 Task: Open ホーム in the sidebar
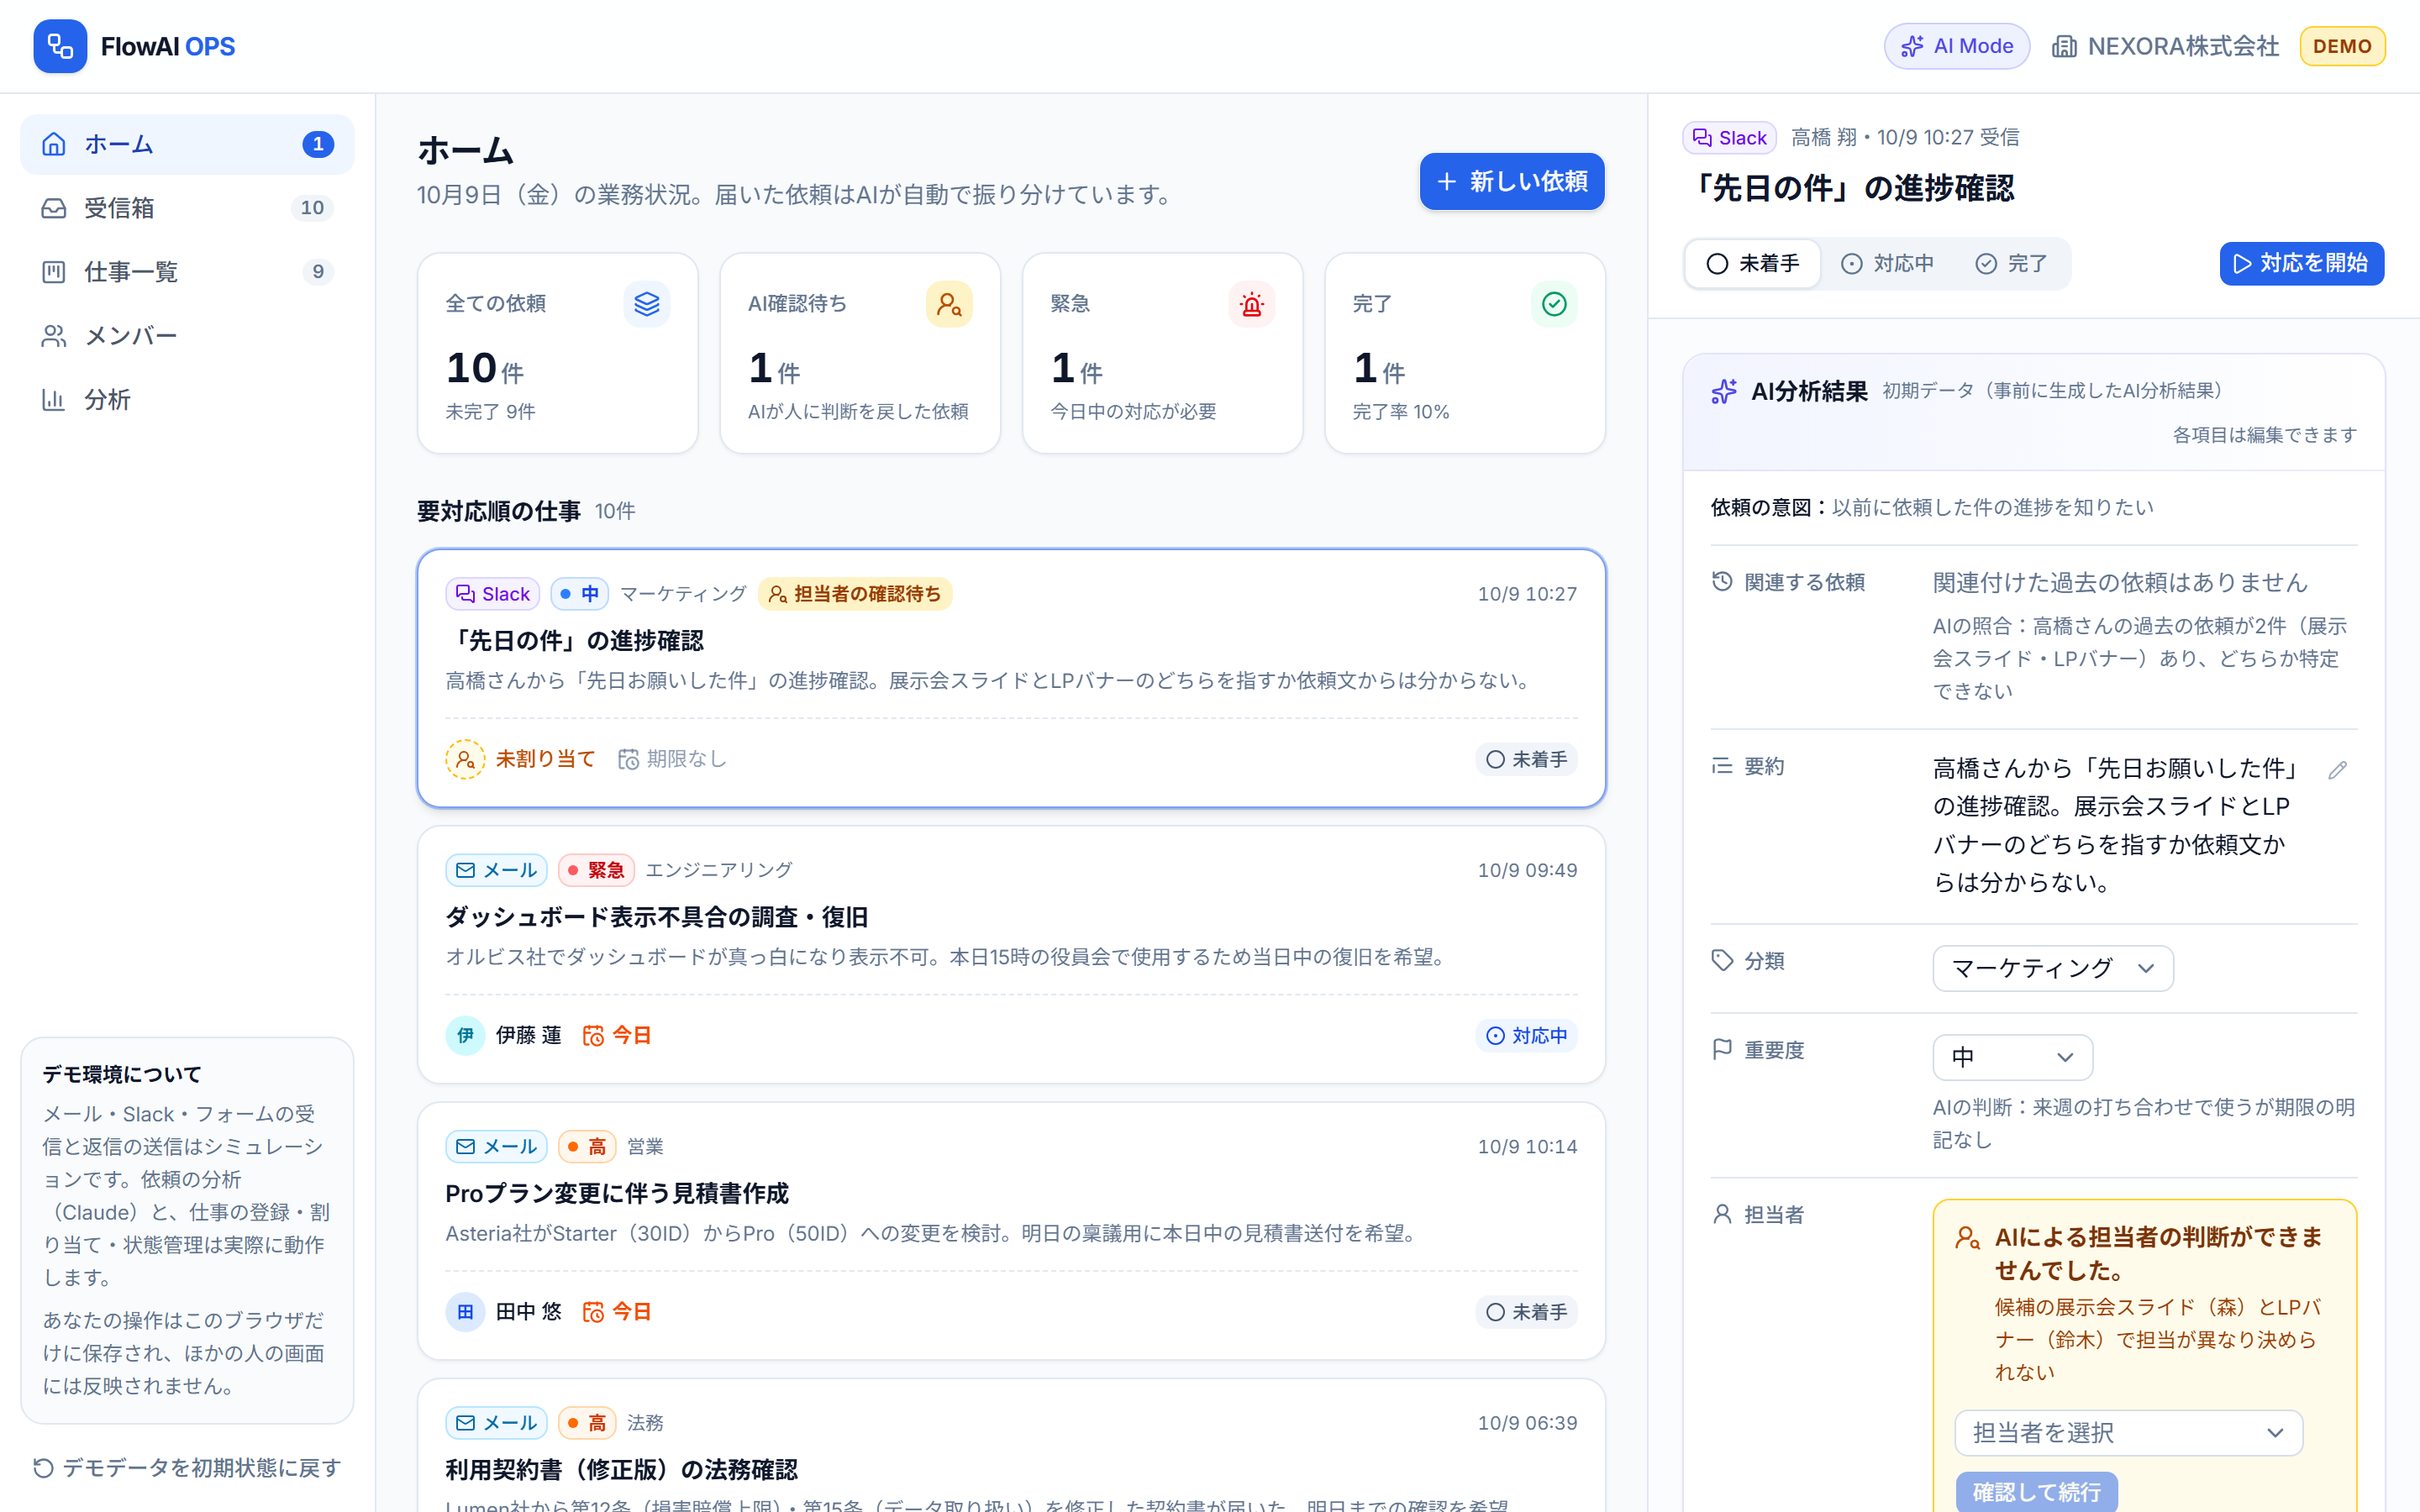tap(187, 144)
